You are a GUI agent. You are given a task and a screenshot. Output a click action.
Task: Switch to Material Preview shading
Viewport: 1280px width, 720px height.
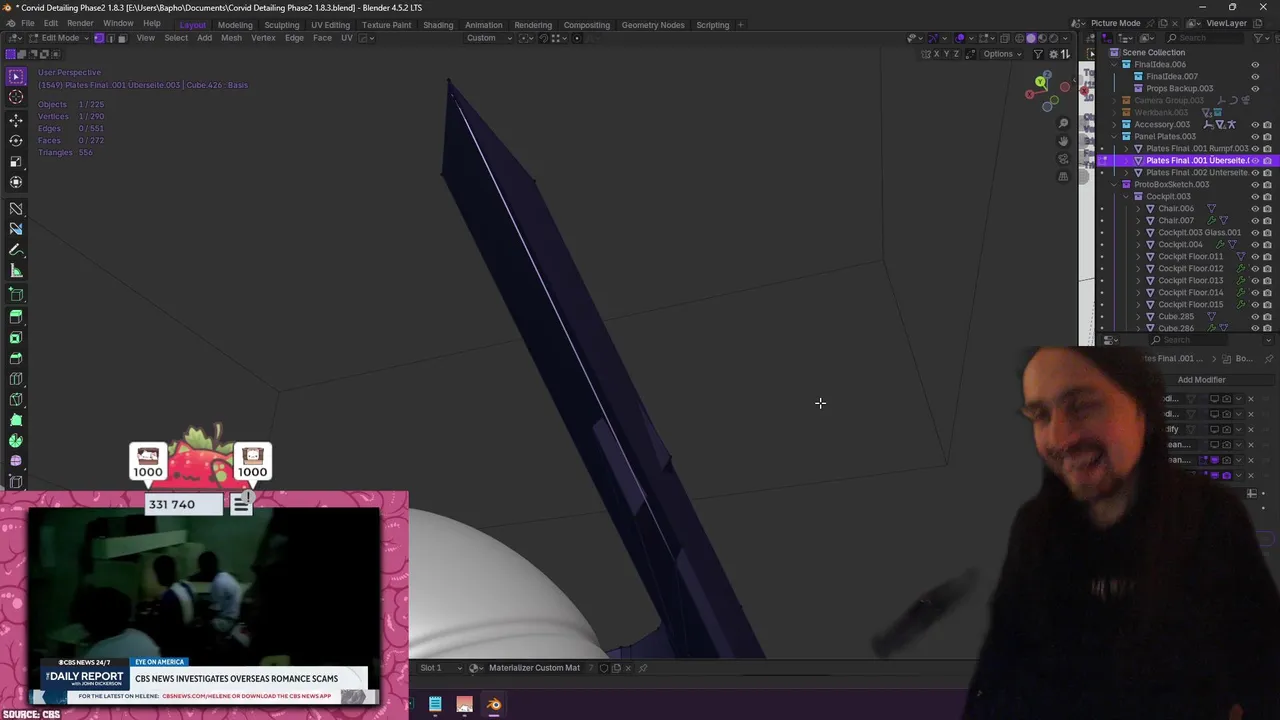pyautogui.click(x=1043, y=38)
